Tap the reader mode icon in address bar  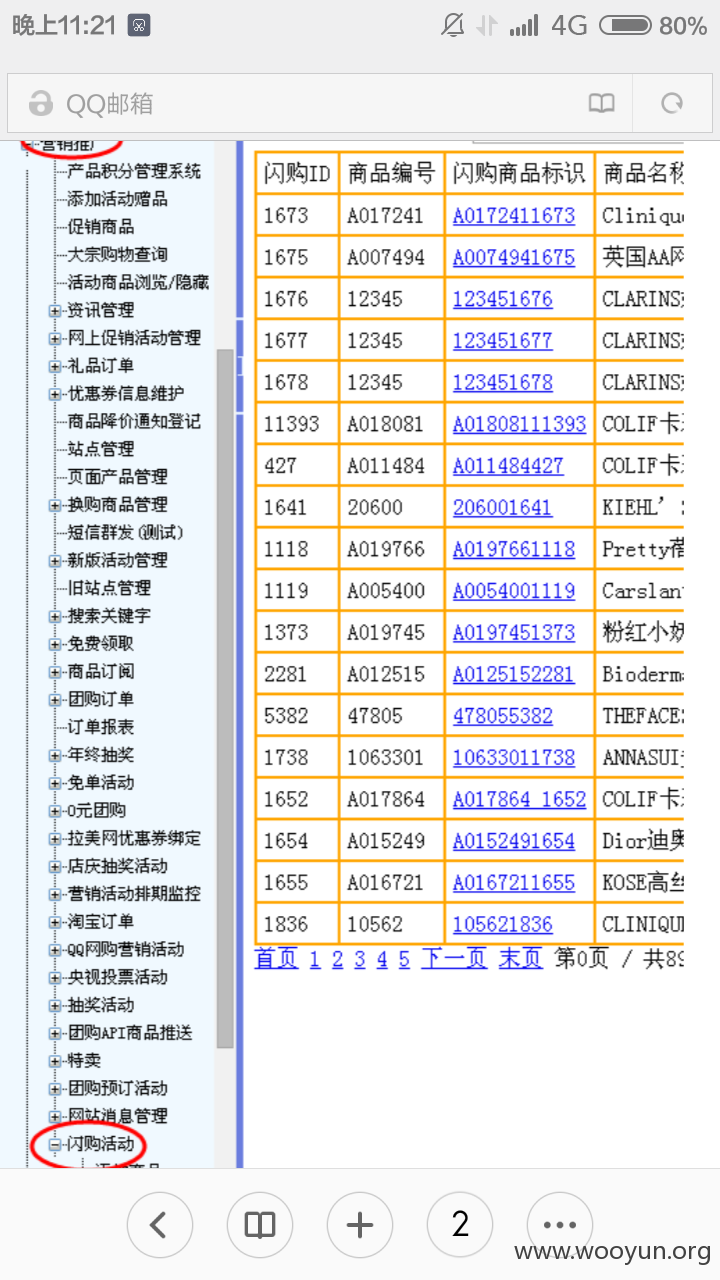pyautogui.click(x=601, y=103)
